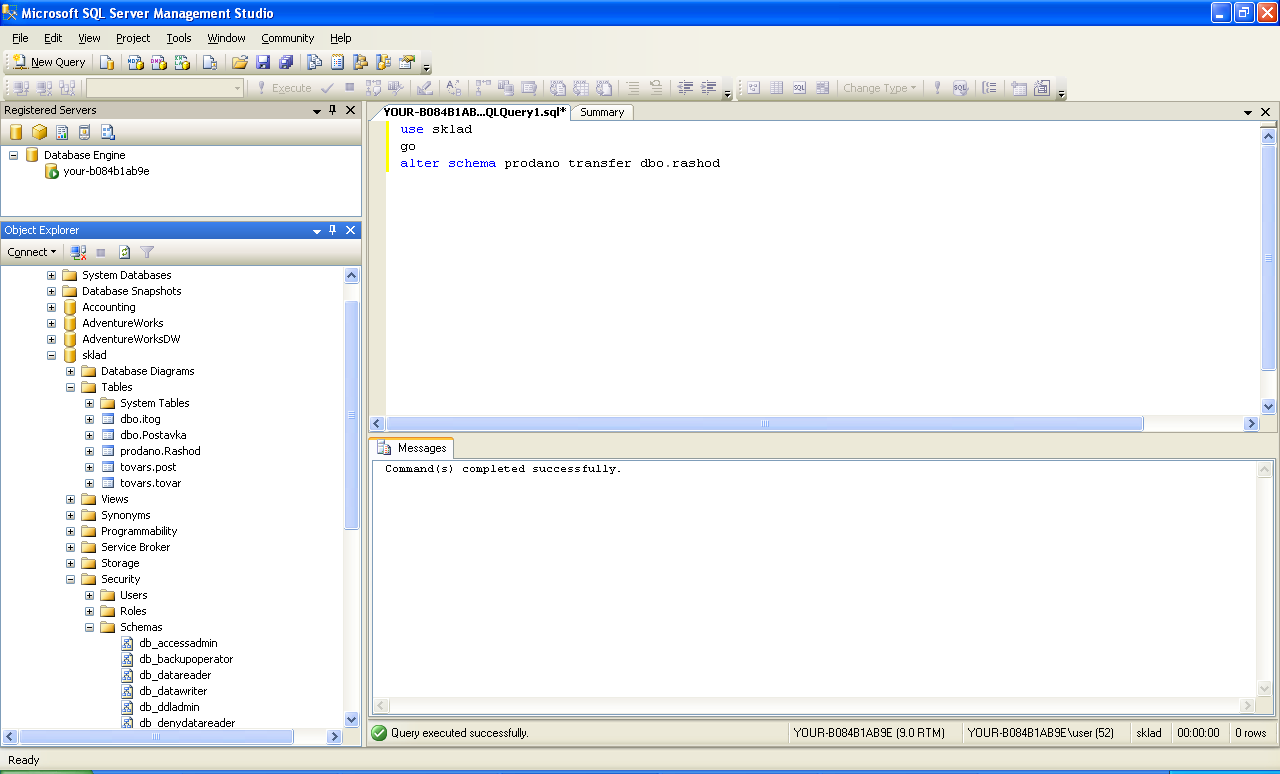Collapse the Database Engine node

pos(14,155)
